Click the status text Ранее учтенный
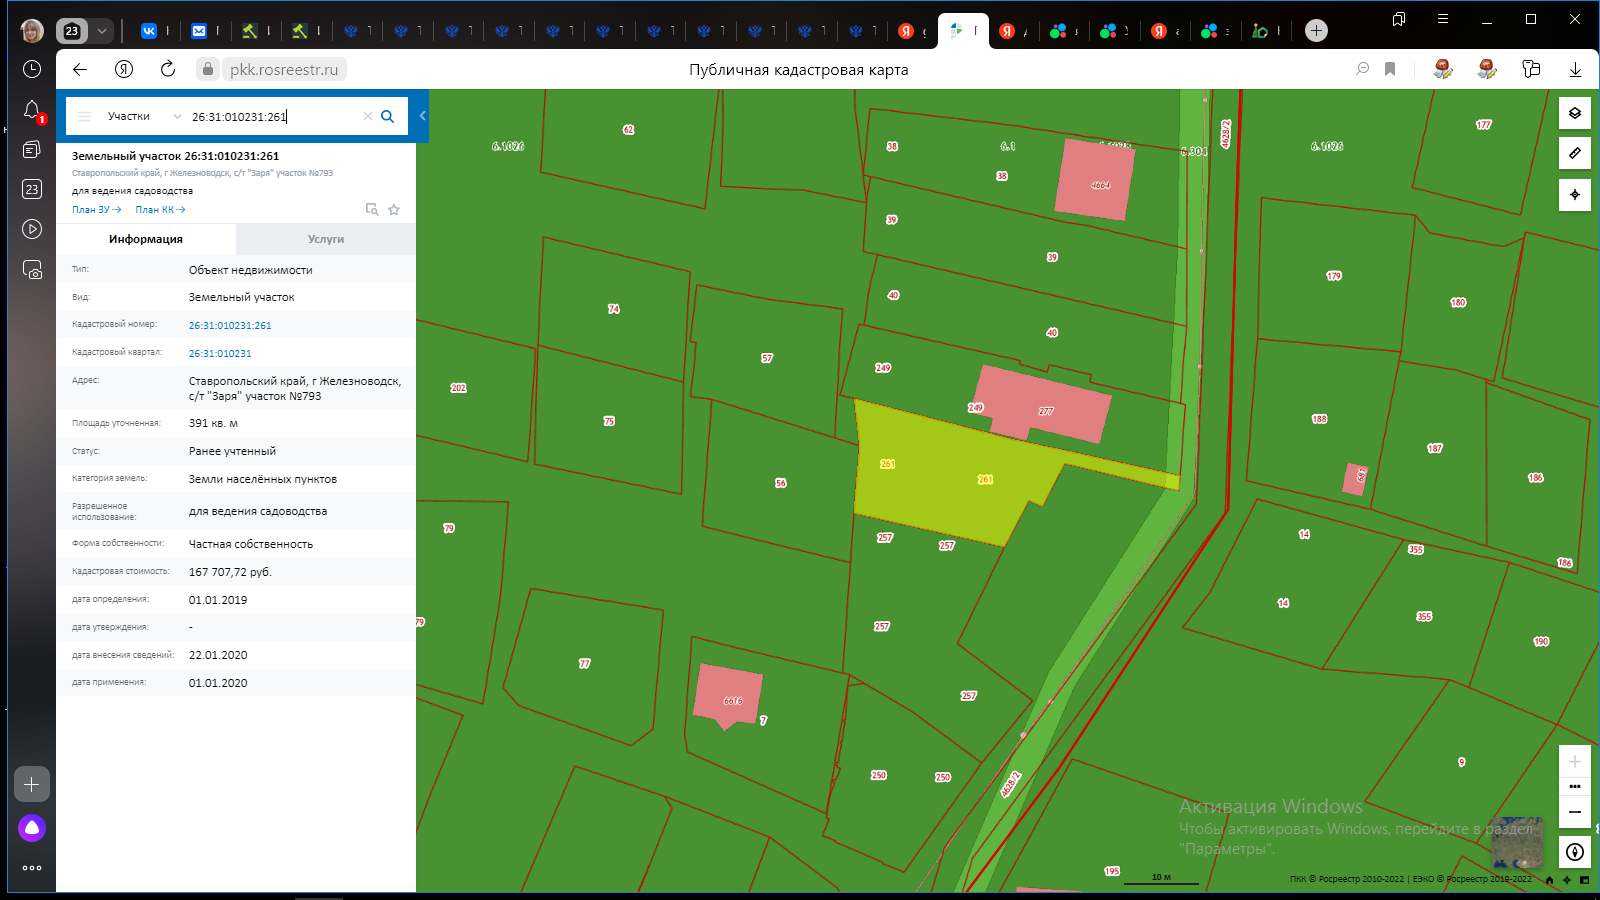1600x900 pixels. pyautogui.click(x=232, y=452)
